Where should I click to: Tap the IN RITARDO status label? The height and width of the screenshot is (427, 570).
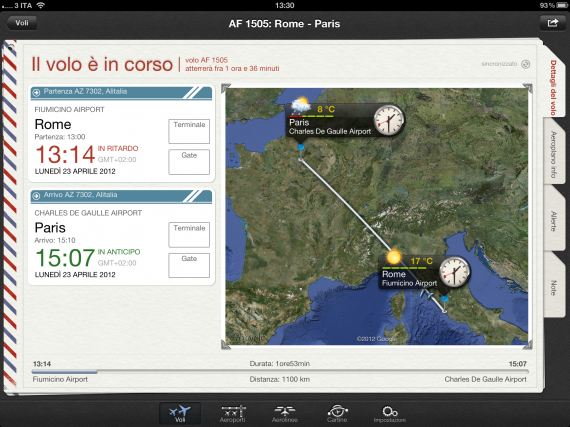tap(118, 148)
